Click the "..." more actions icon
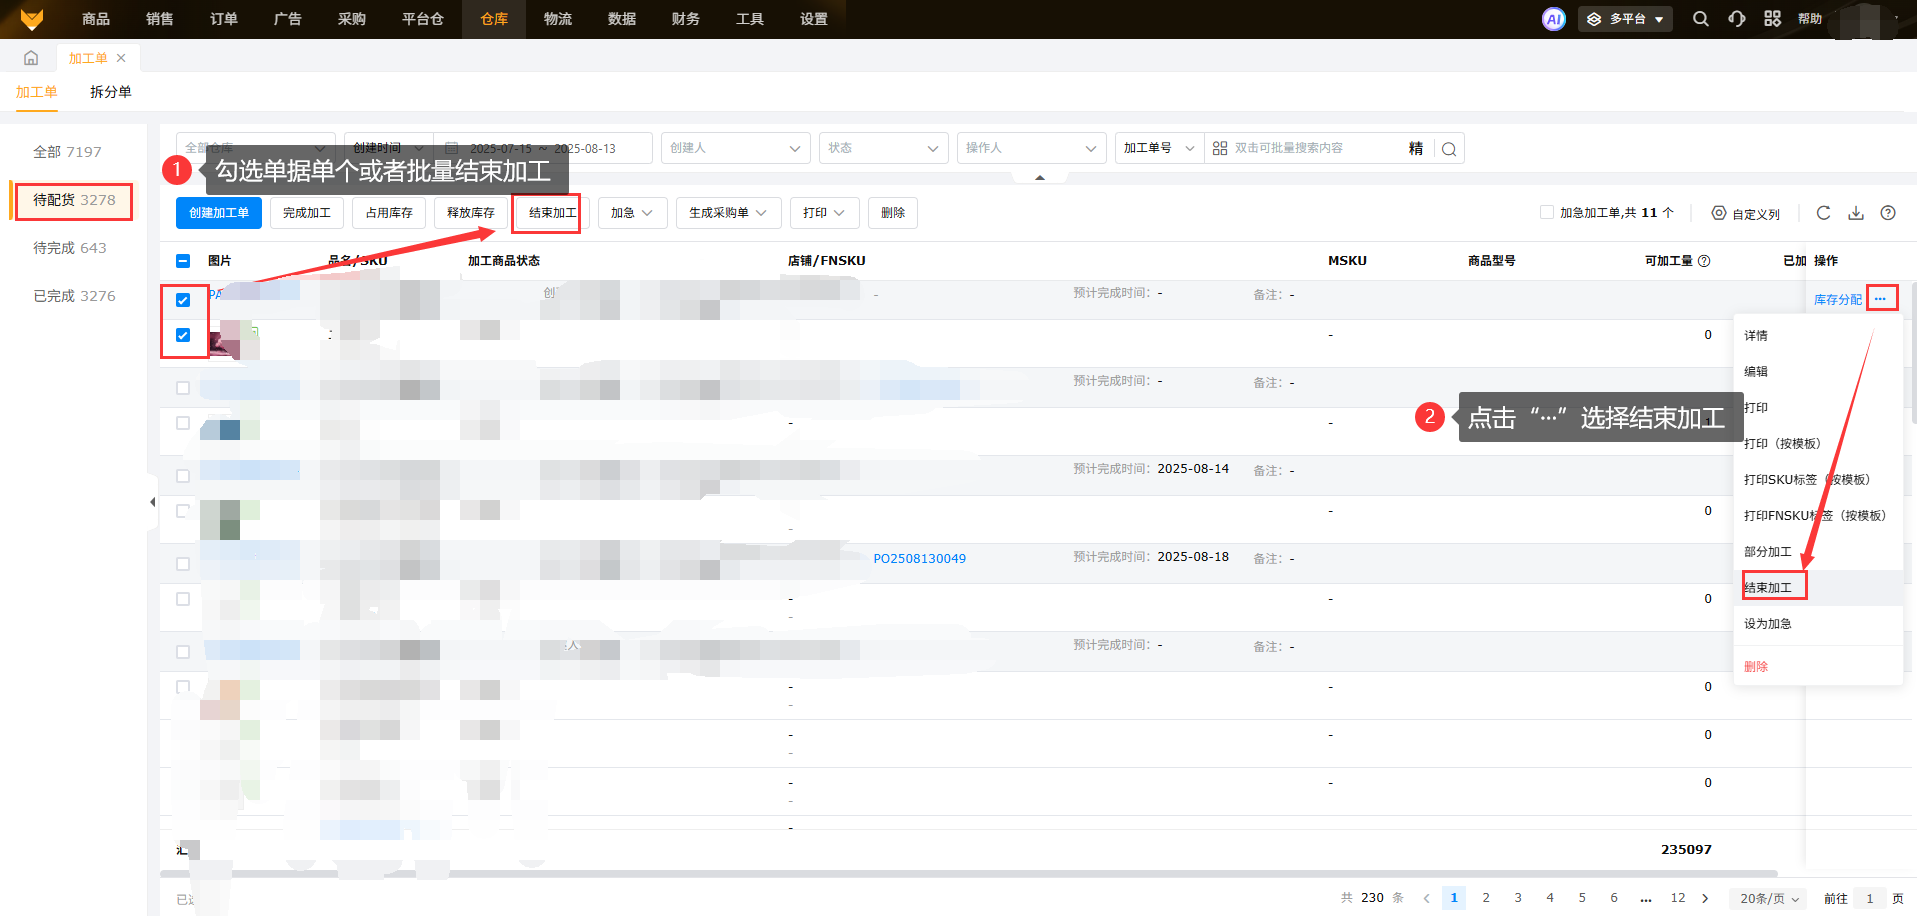The image size is (1917, 916). (1881, 298)
